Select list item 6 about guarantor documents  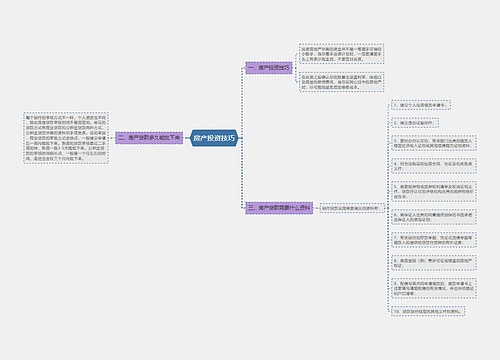click(x=434, y=217)
